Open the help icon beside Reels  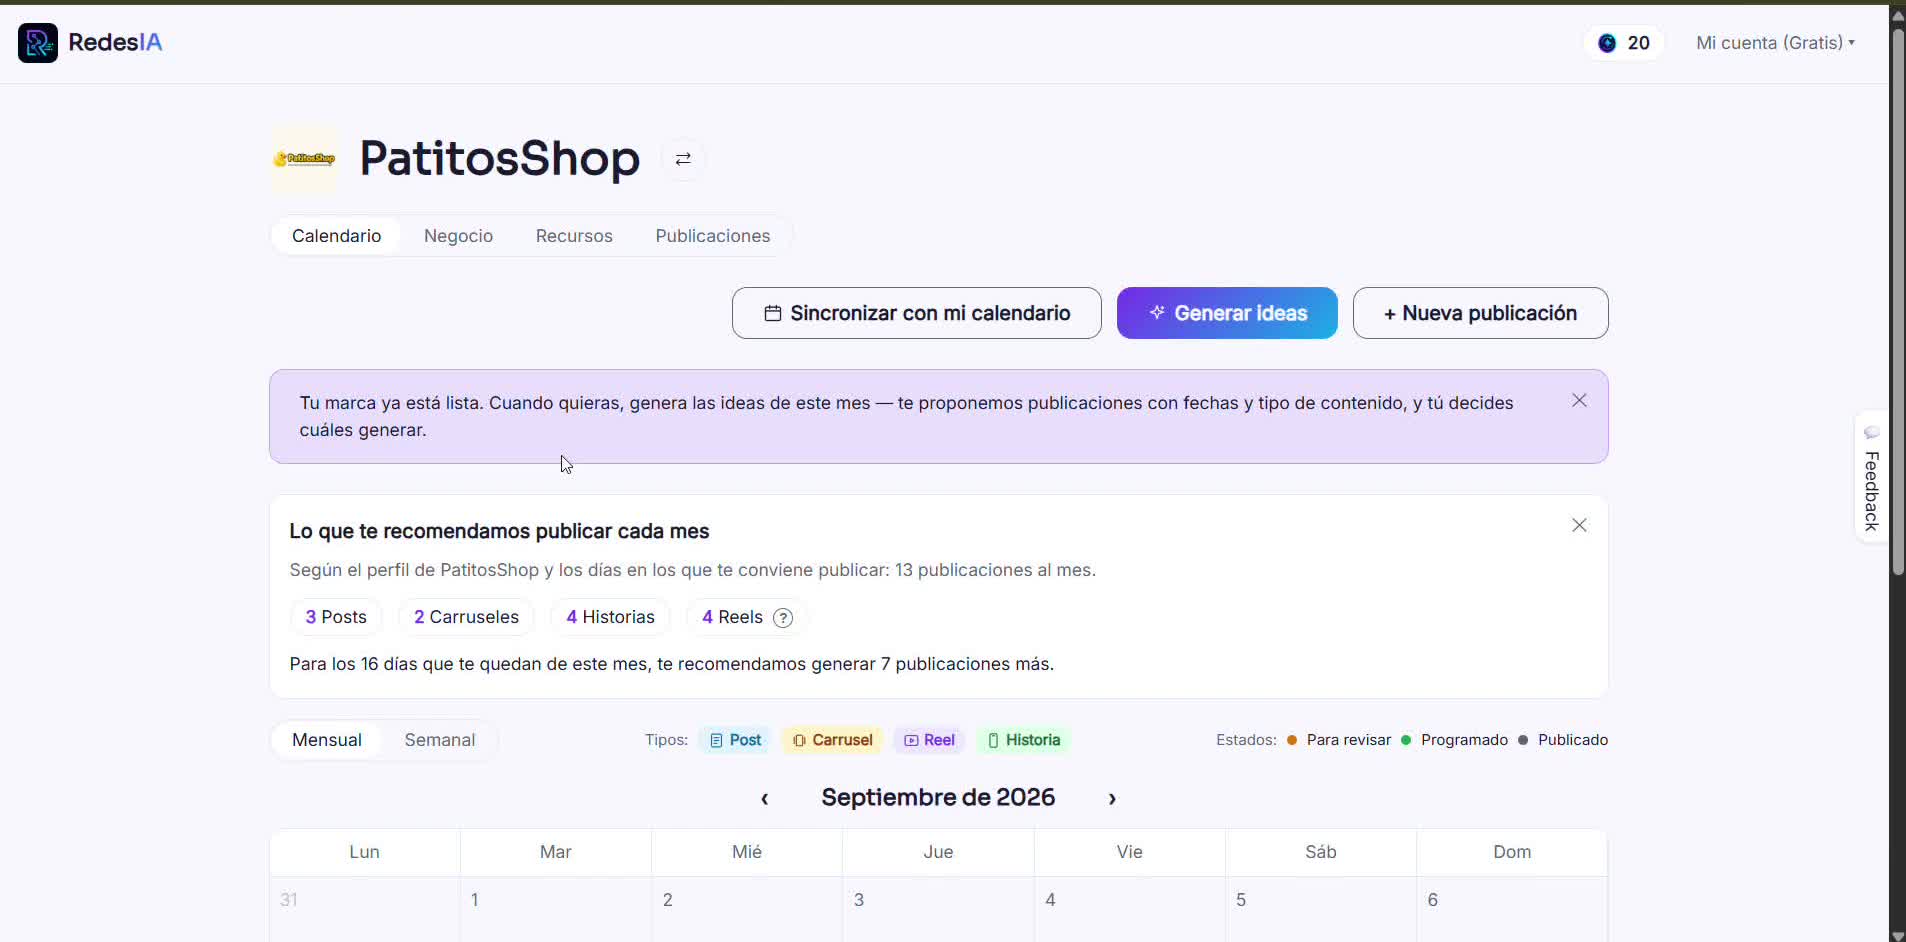(x=784, y=618)
